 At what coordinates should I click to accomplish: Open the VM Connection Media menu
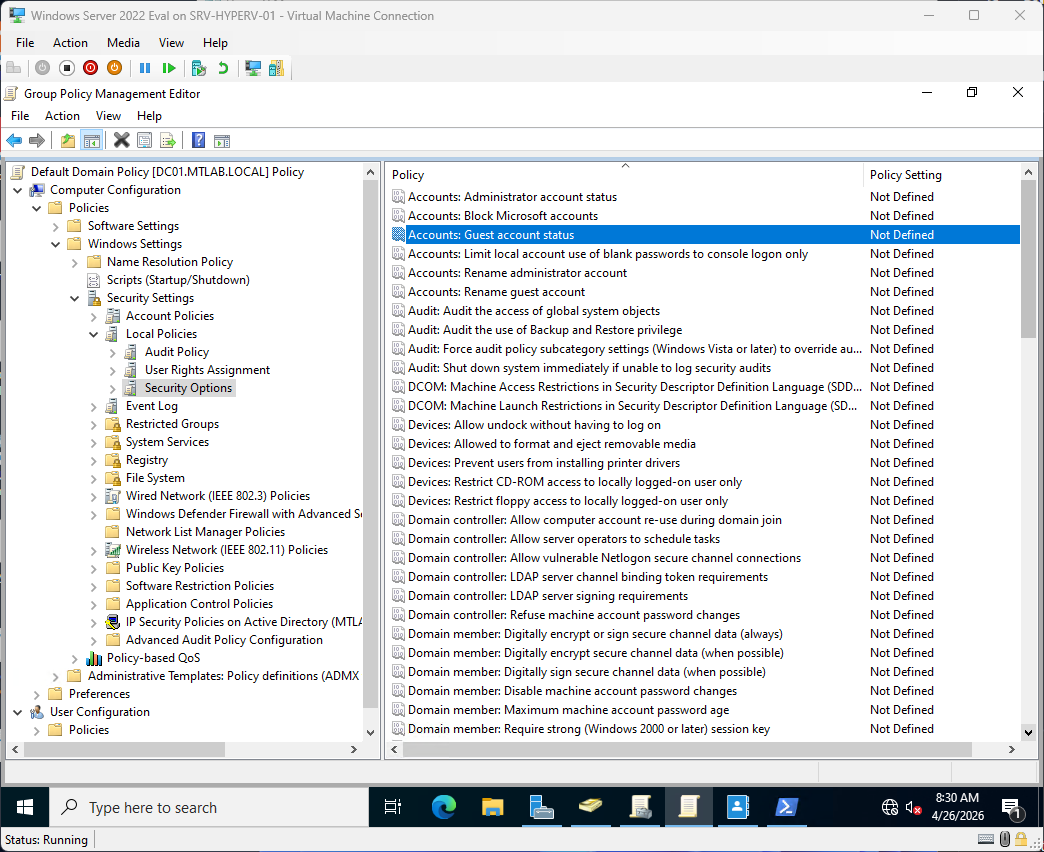123,43
